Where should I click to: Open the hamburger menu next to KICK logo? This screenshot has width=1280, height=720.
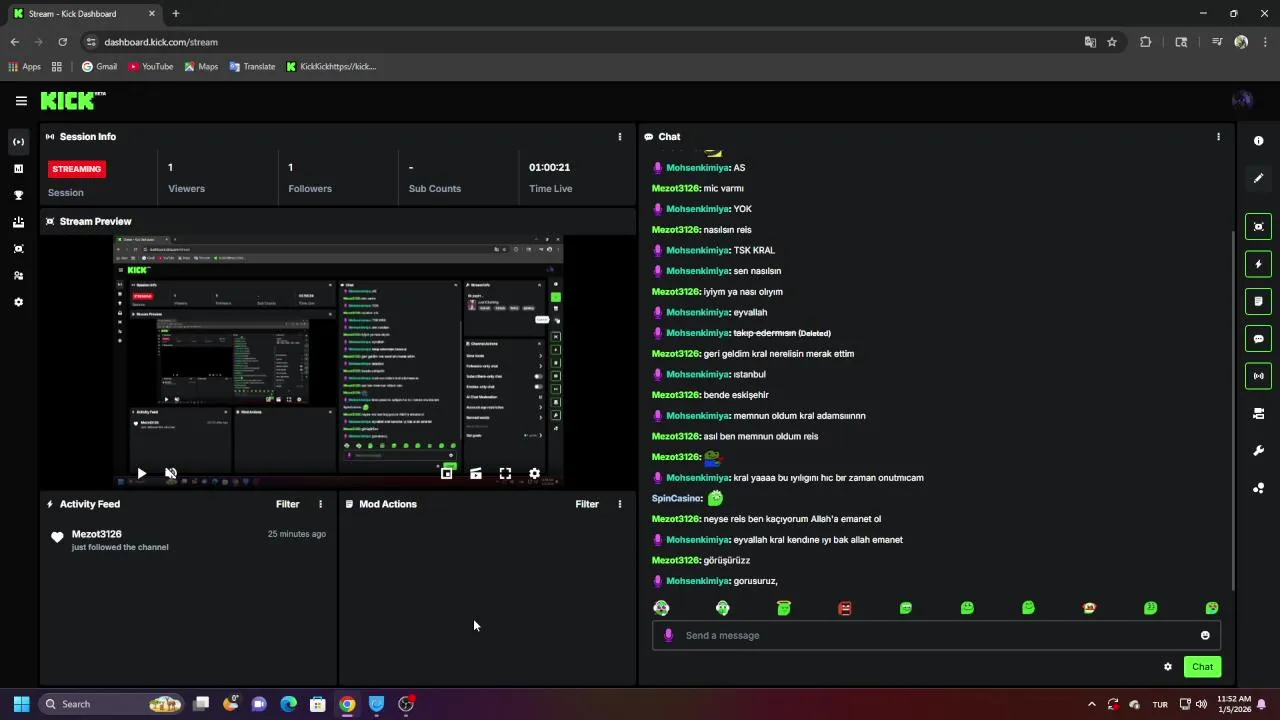tap(21, 101)
